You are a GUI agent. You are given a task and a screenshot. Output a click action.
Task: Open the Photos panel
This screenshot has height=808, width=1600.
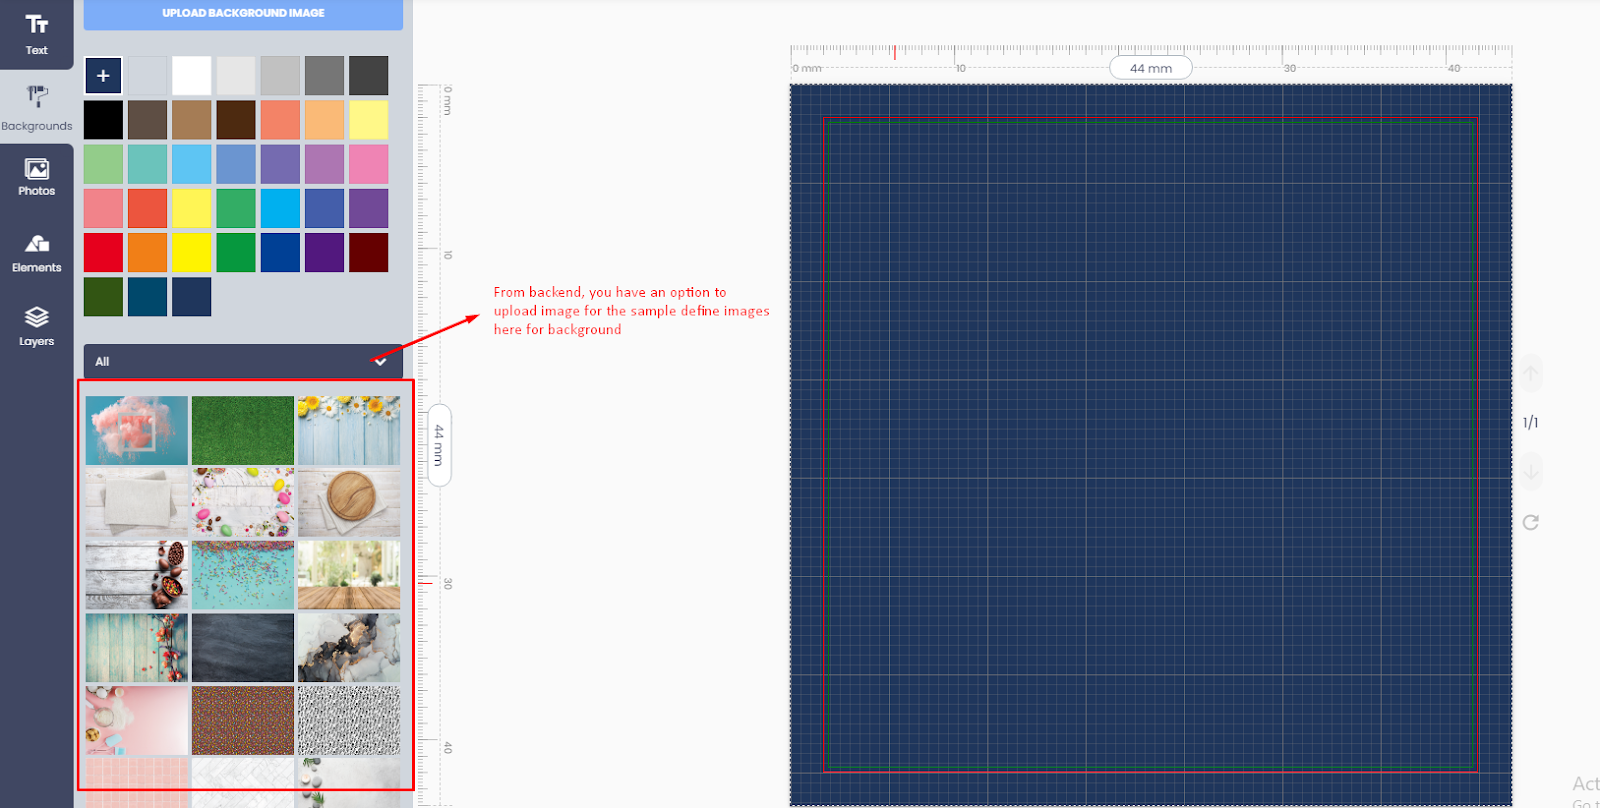click(36, 177)
